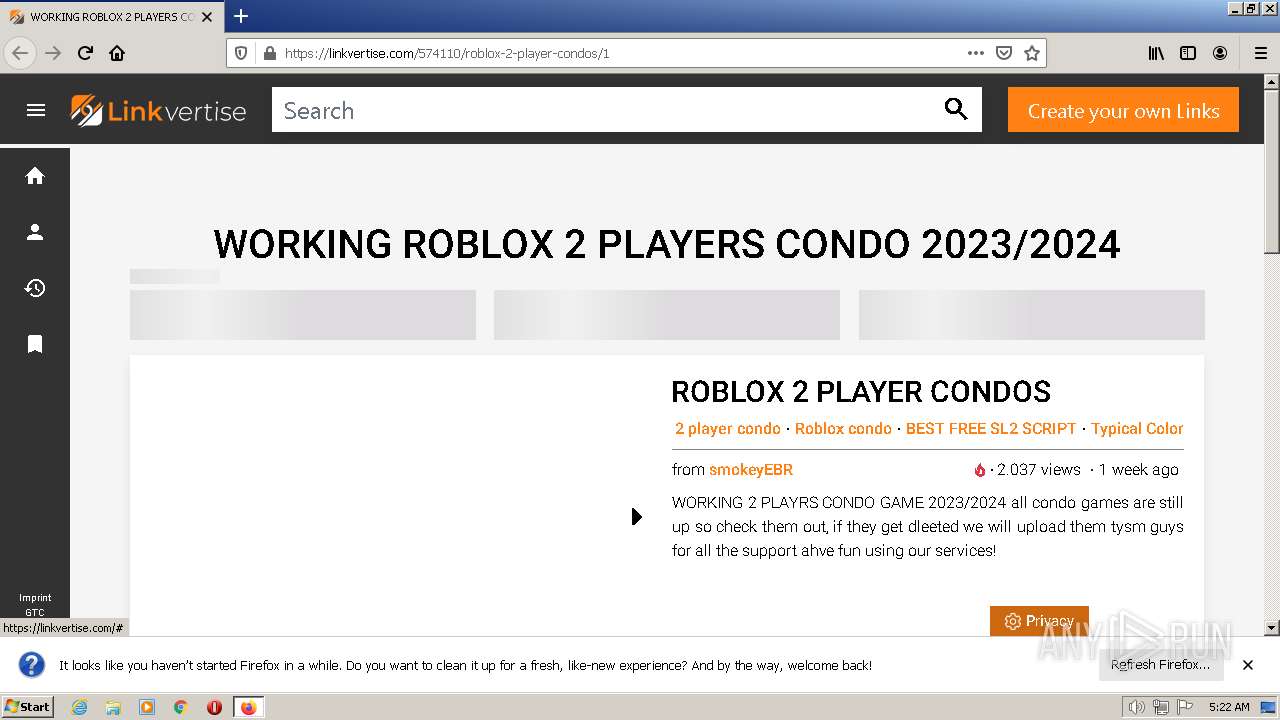Viewport: 1280px width, 720px height.
Task: Open the GTC link in sidebar
Action: tap(35, 613)
